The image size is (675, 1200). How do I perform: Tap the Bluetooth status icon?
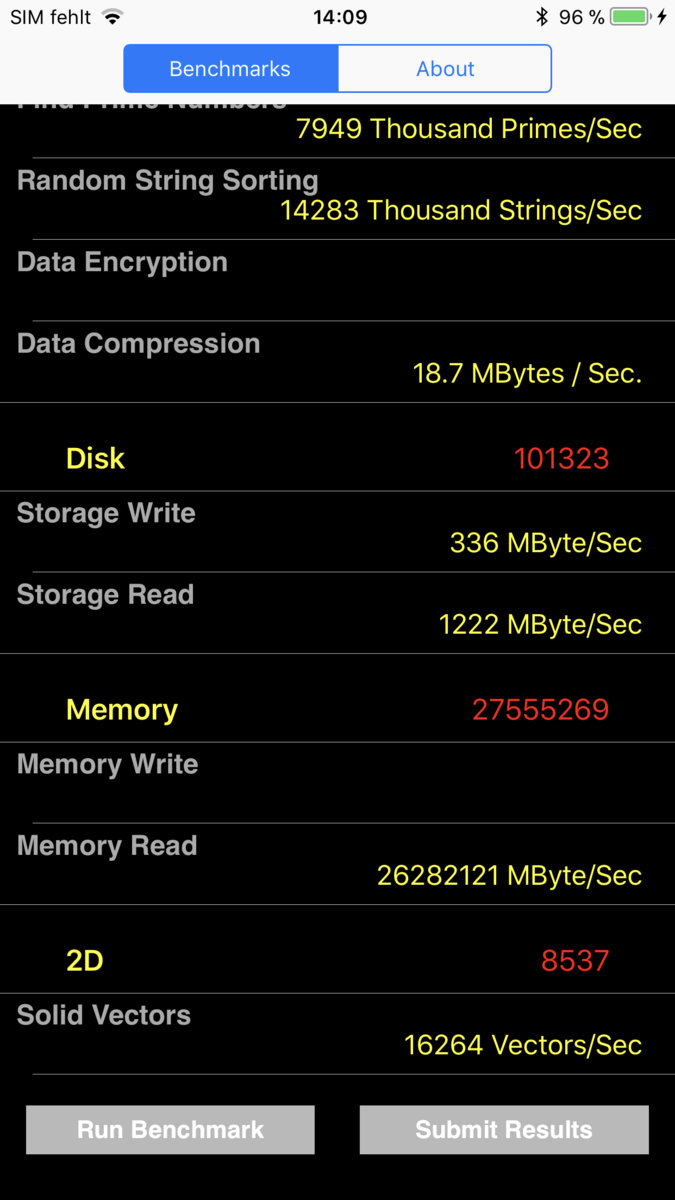[542, 17]
